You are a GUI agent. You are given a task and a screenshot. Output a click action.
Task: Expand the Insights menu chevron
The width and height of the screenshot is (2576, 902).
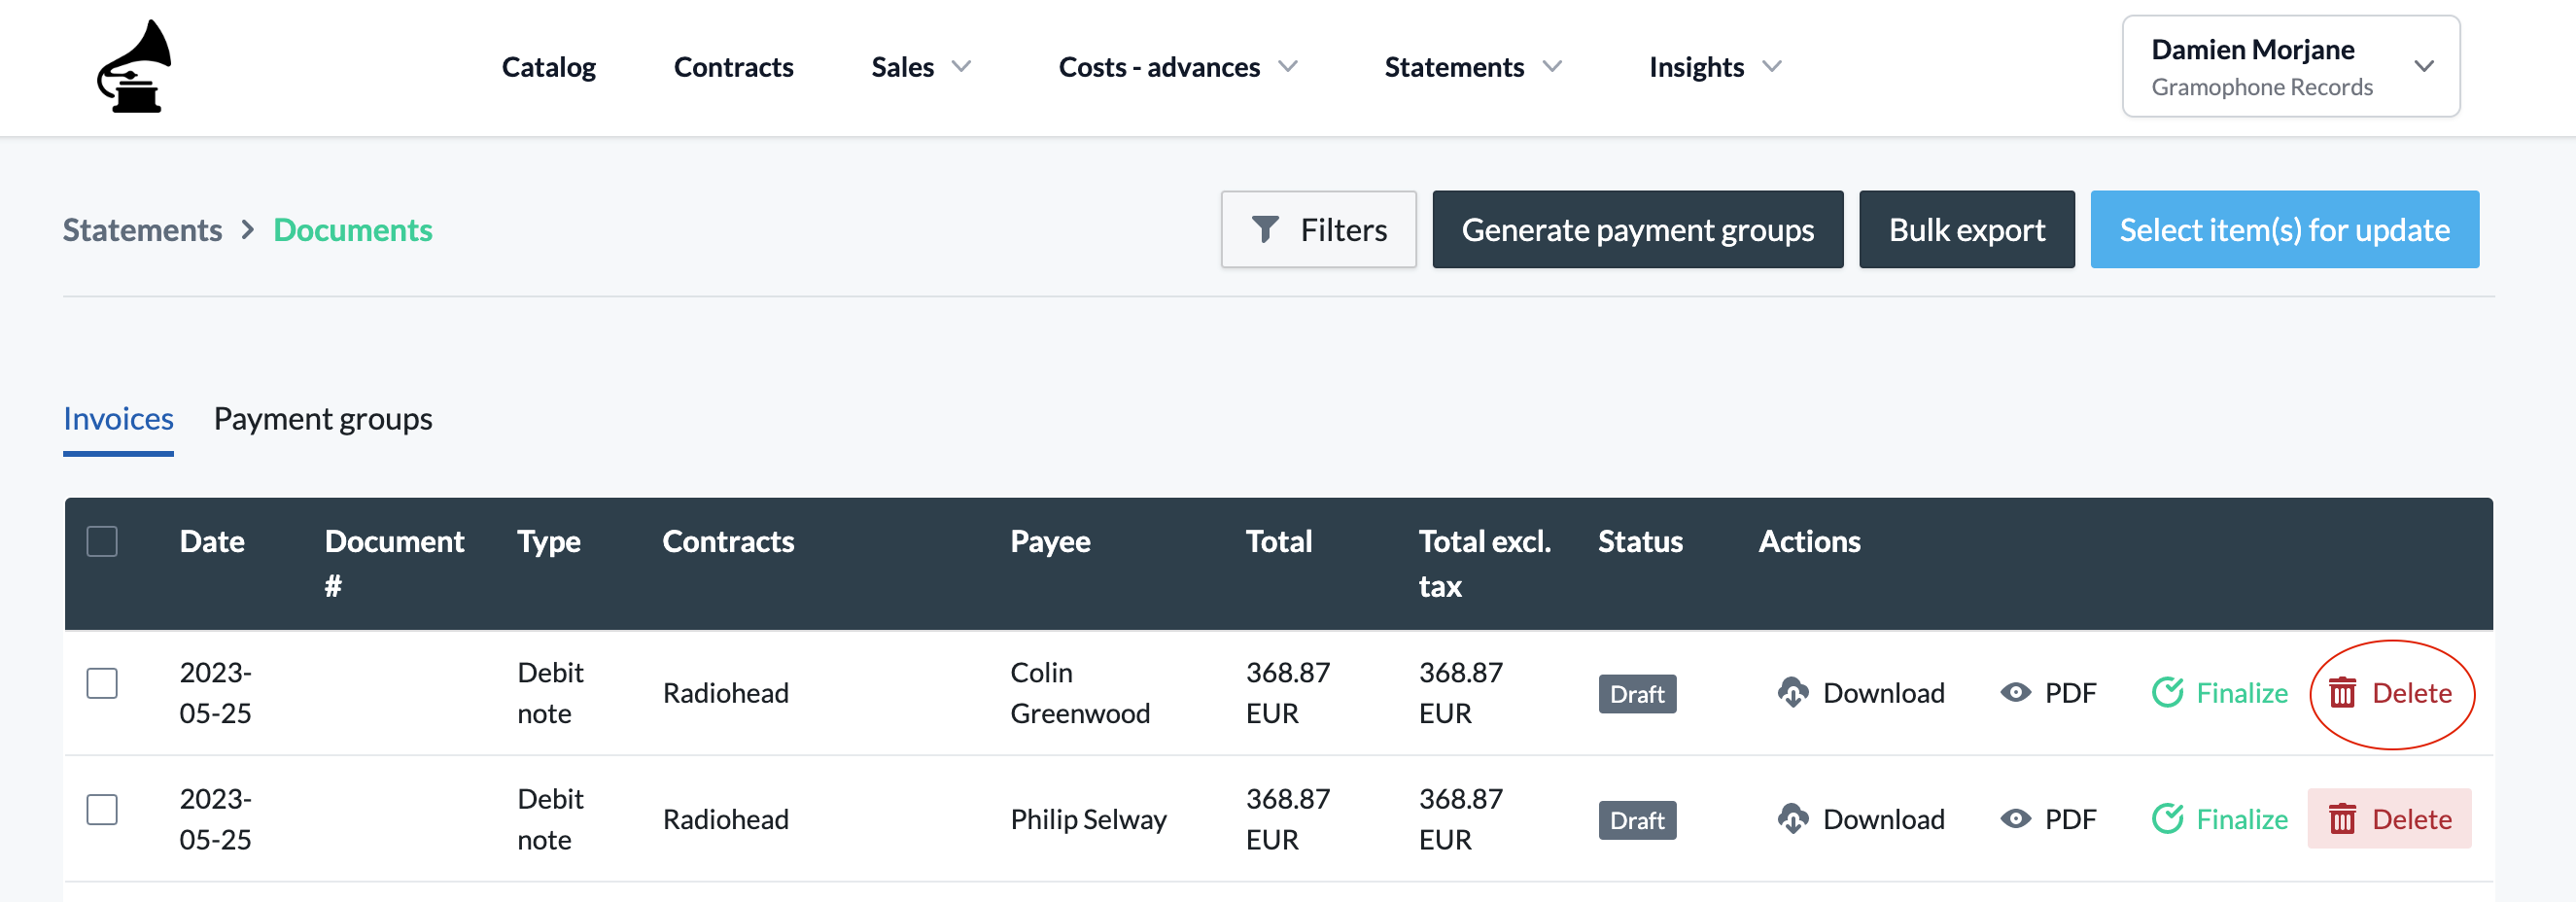[x=1772, y=67]
